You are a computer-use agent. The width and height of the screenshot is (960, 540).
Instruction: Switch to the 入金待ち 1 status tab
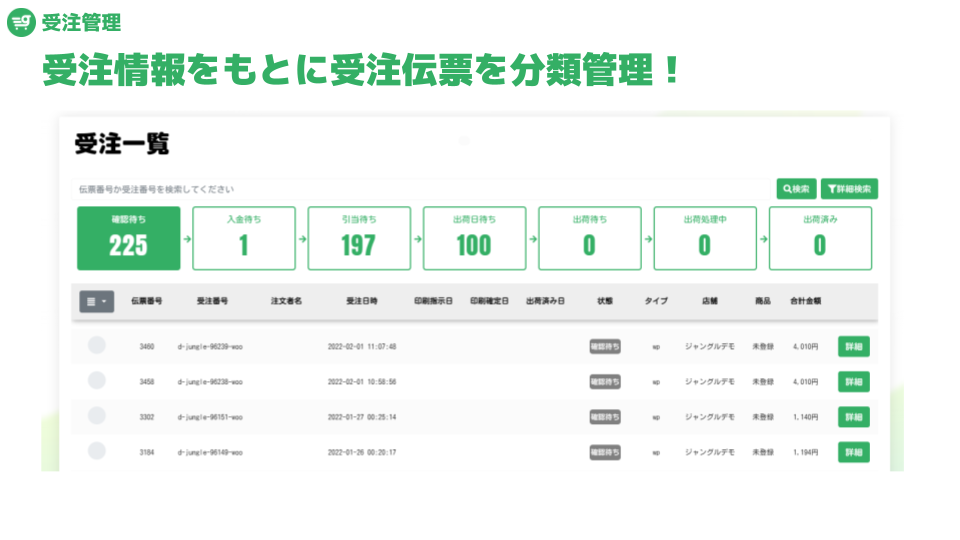(x=244, y=238)
